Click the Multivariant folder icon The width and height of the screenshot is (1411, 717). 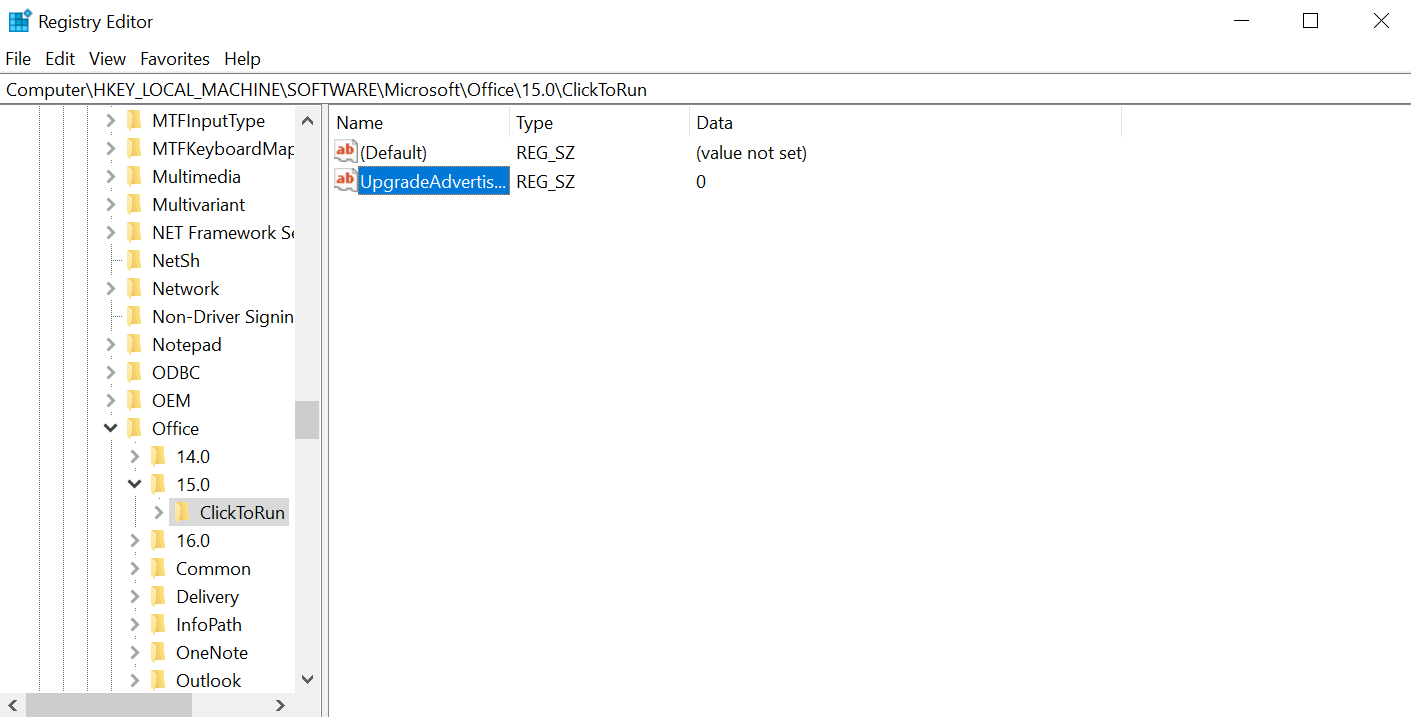coord(134,205)
